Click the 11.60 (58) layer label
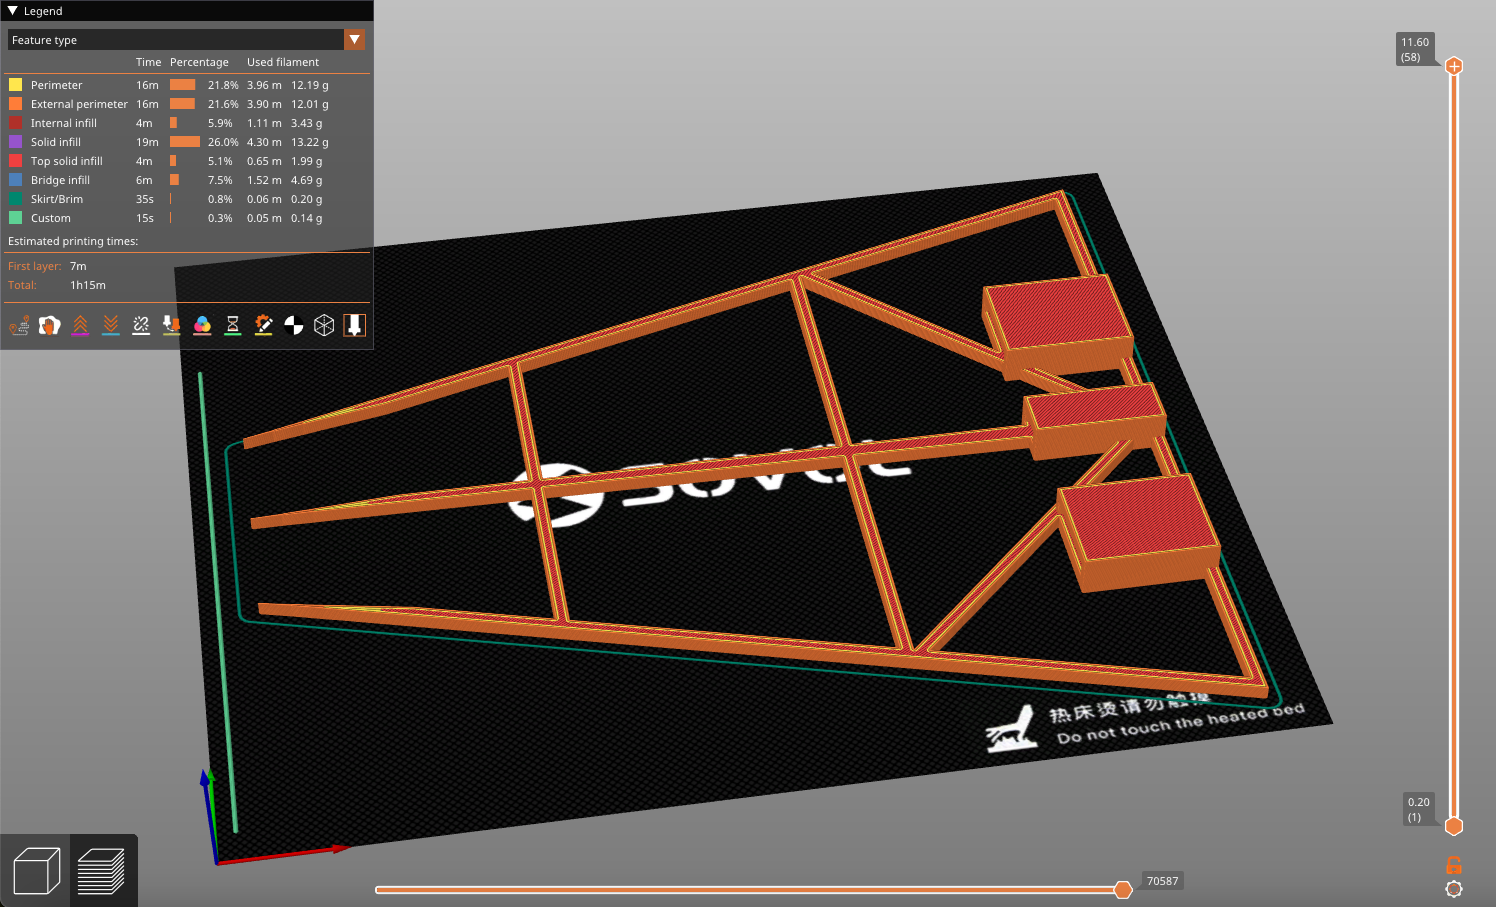Screen dimensions: 1496x907 click(1415, 49)
